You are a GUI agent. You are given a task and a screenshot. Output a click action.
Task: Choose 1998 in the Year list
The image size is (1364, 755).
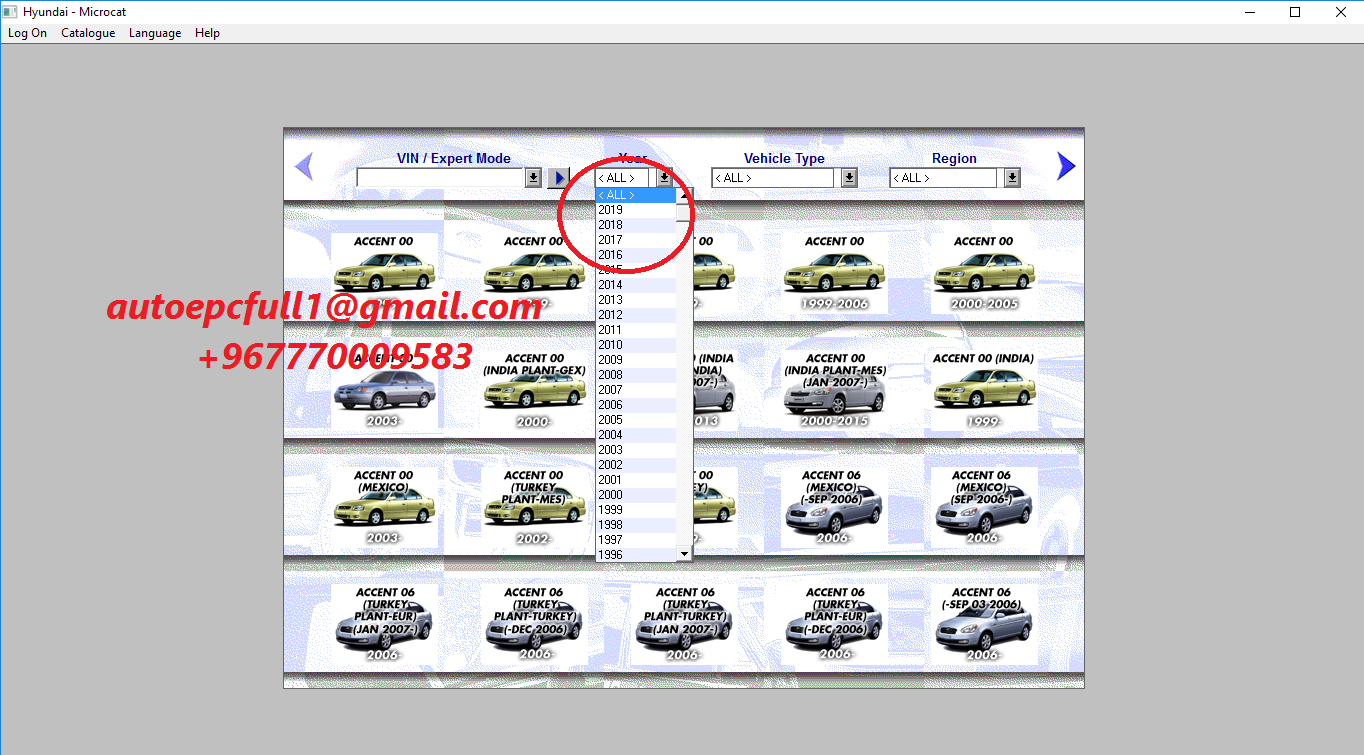point(636,525)
